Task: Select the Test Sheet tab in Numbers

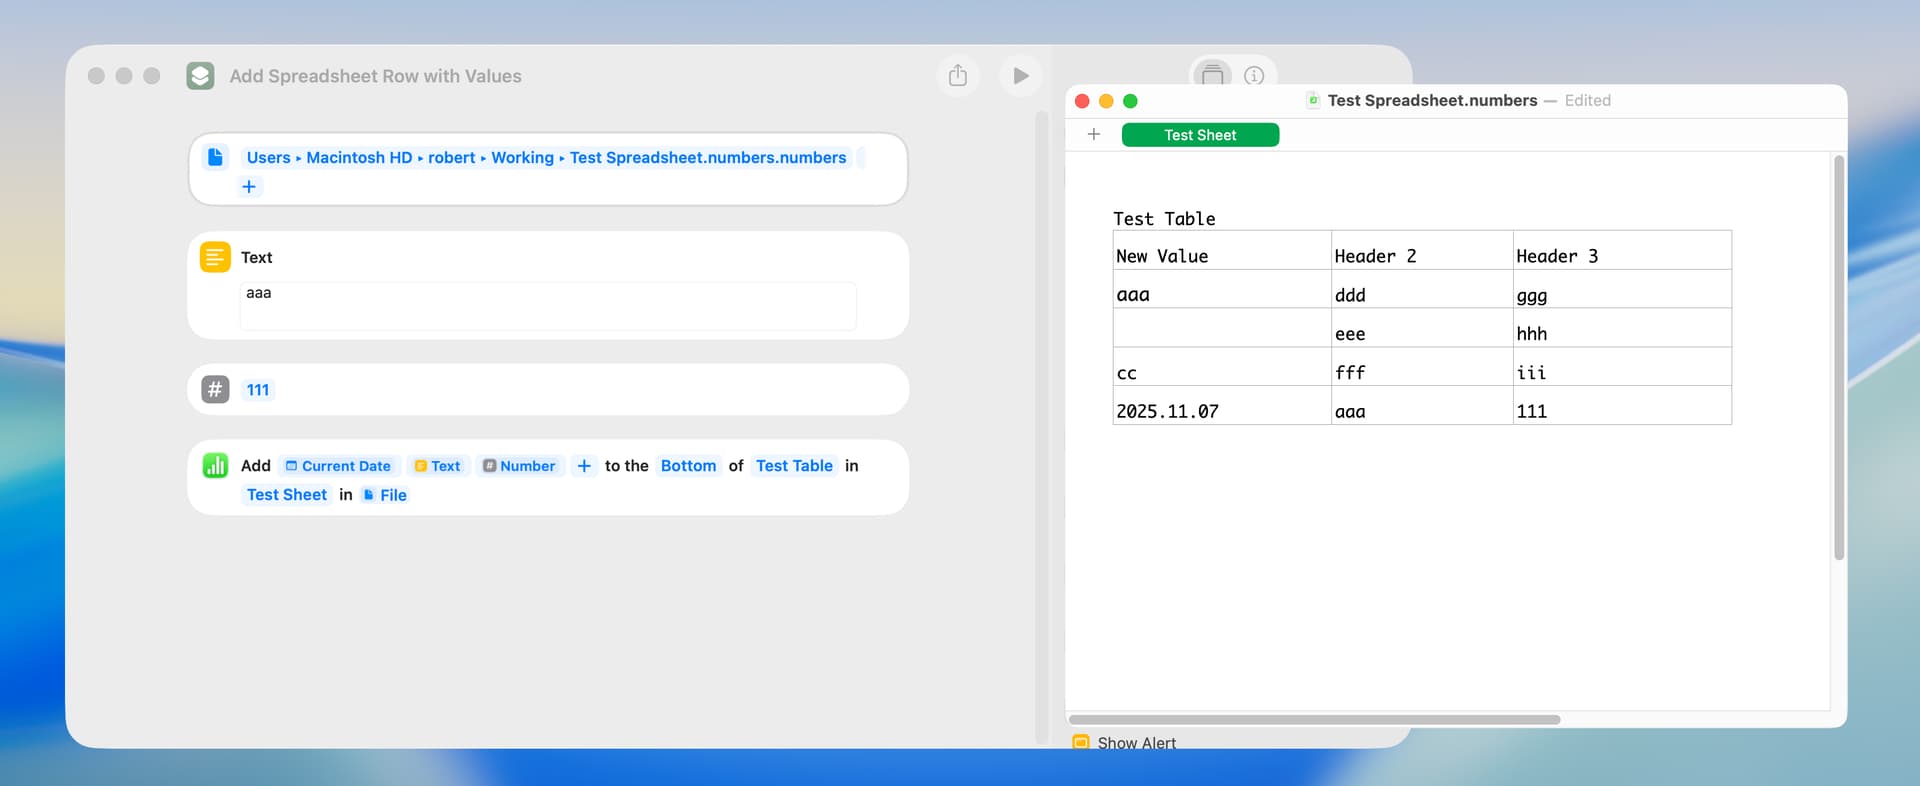Action: point(1200,135)
